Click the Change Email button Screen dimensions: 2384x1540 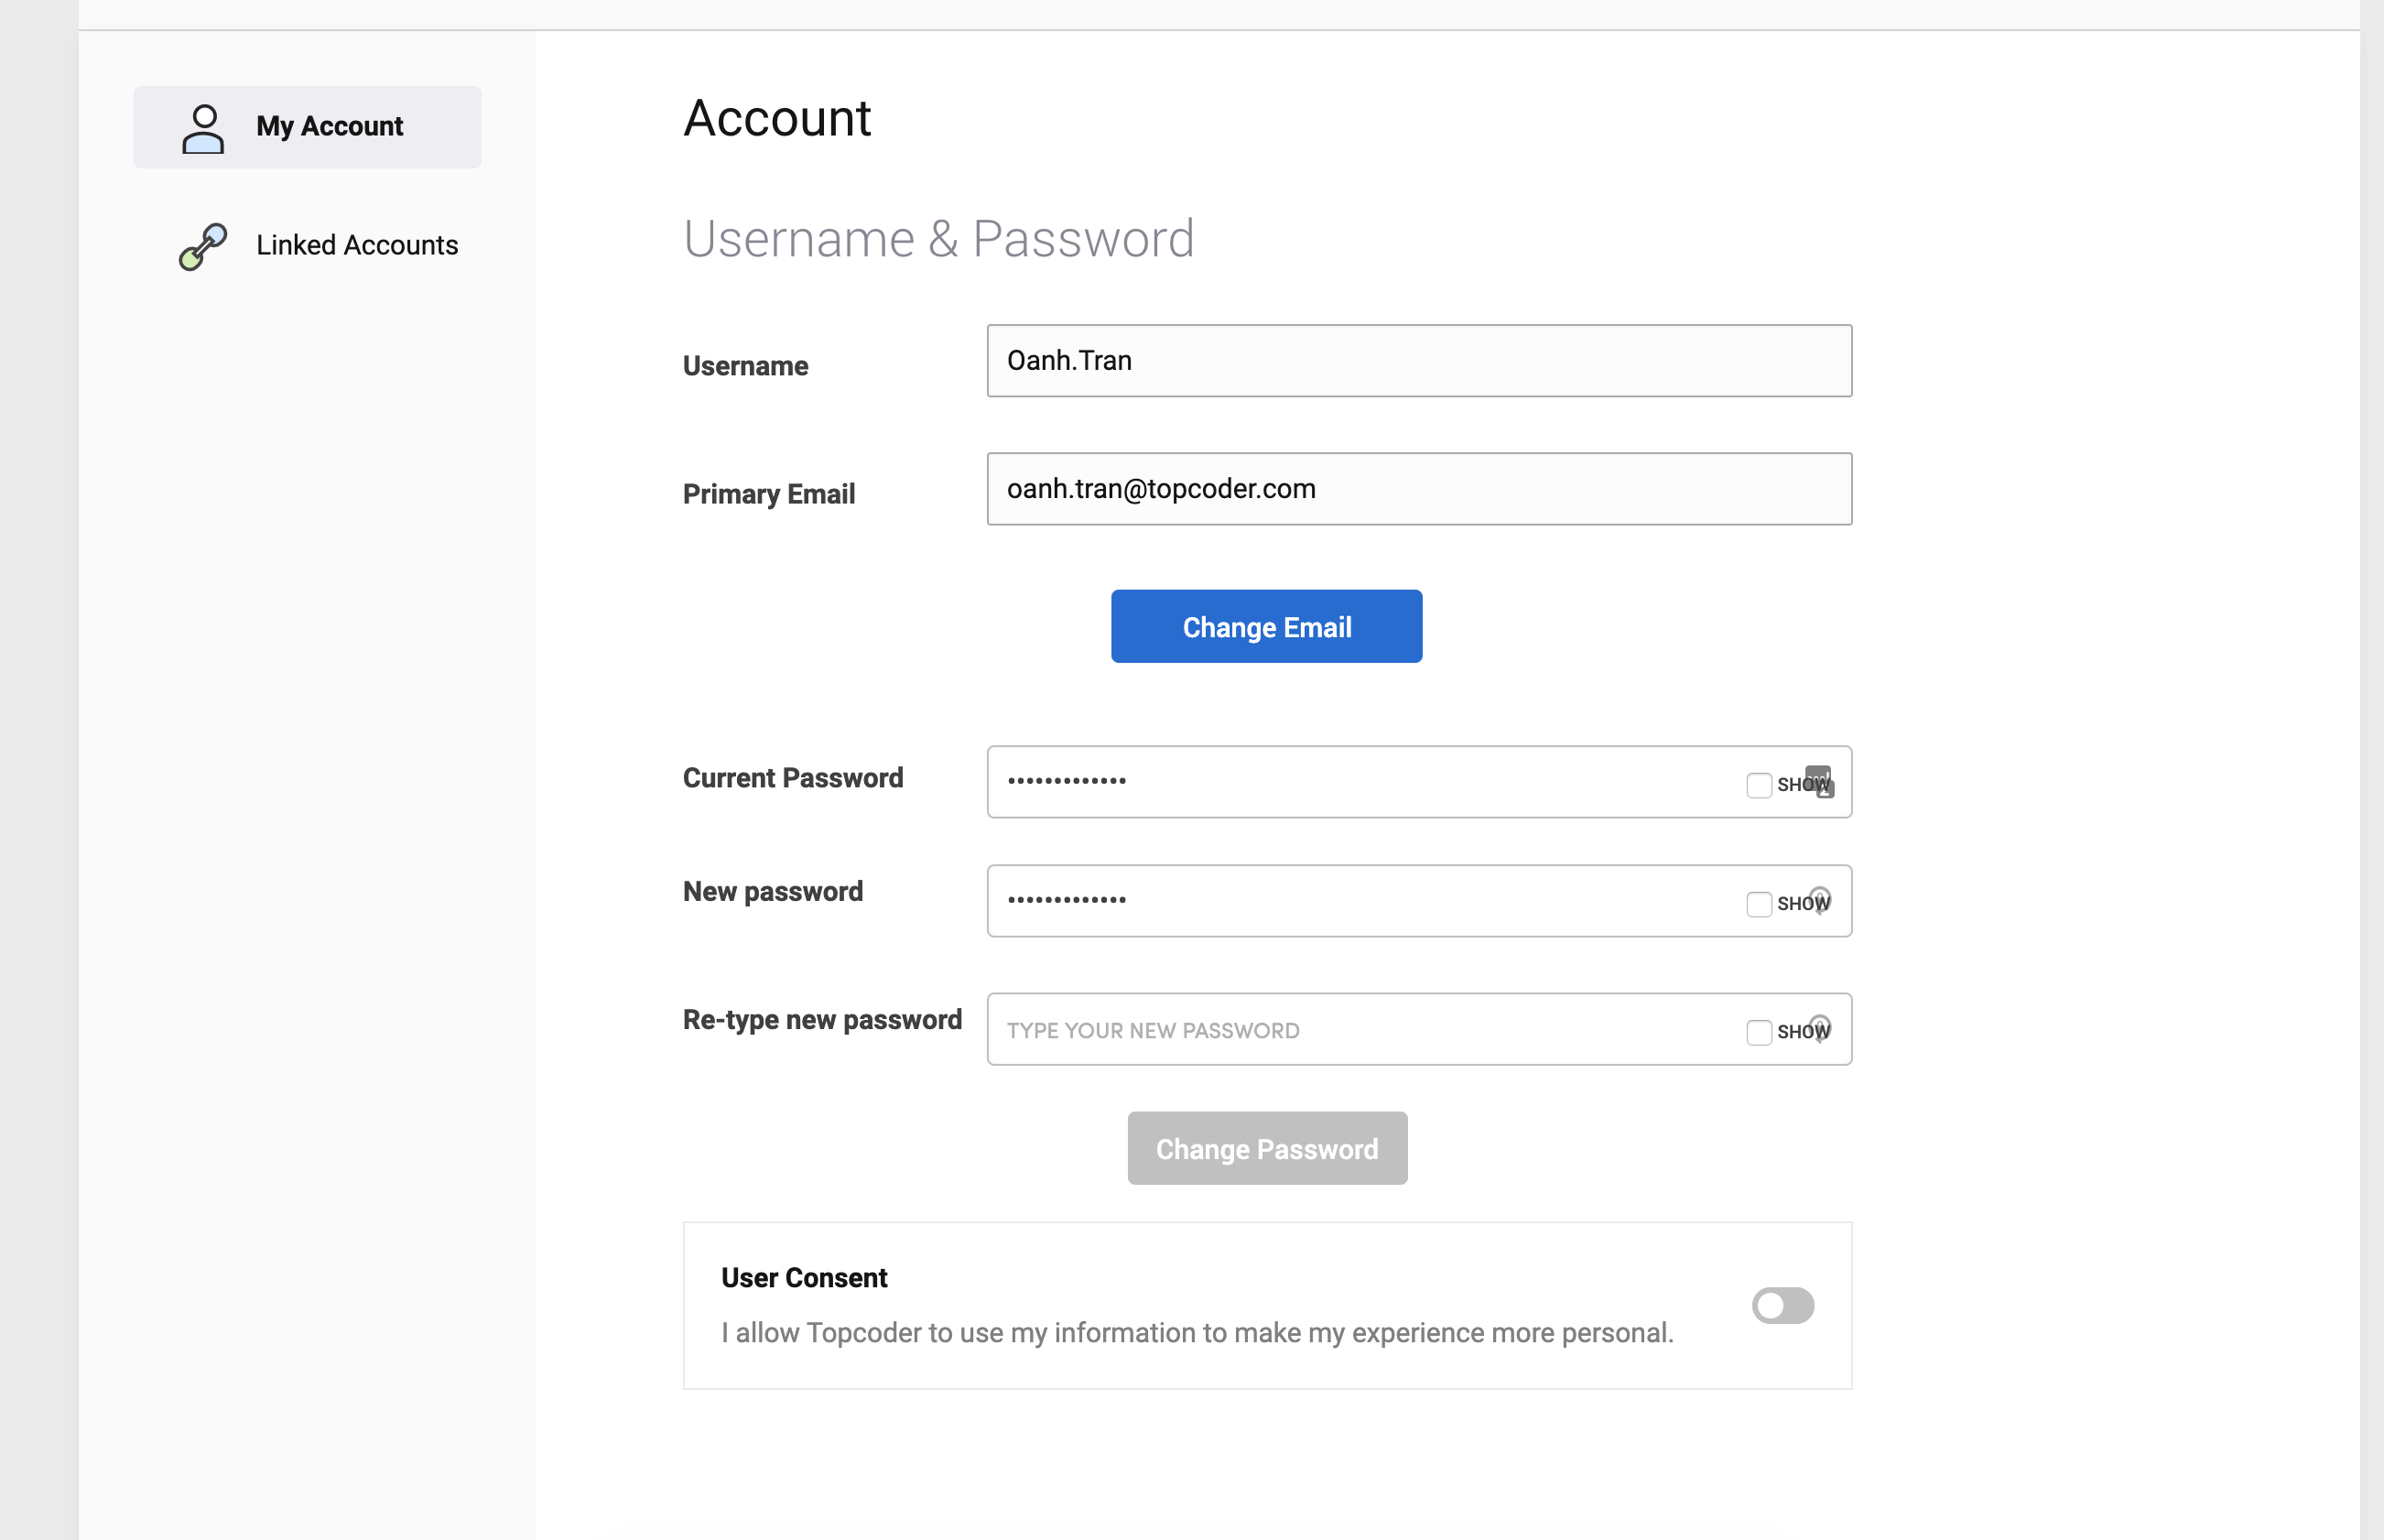click(x=1266, y=627)
